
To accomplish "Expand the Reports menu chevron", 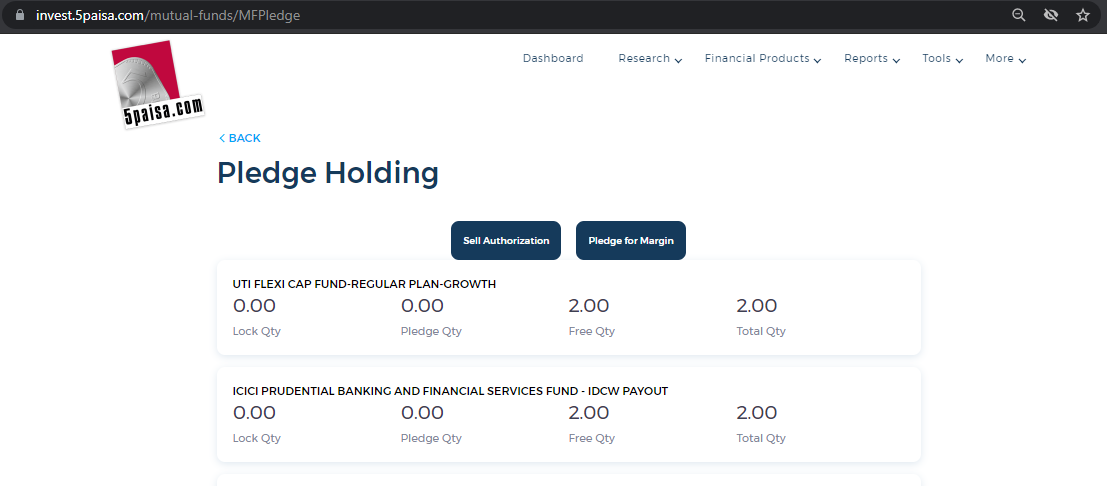I will (896, 61).
